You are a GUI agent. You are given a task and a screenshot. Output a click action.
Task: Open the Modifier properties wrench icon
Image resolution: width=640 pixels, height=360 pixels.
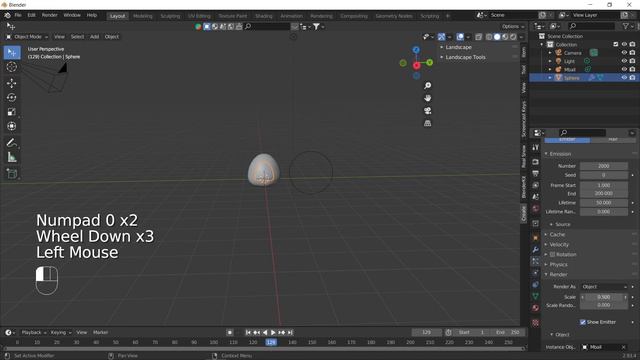[x=536, y=249]
